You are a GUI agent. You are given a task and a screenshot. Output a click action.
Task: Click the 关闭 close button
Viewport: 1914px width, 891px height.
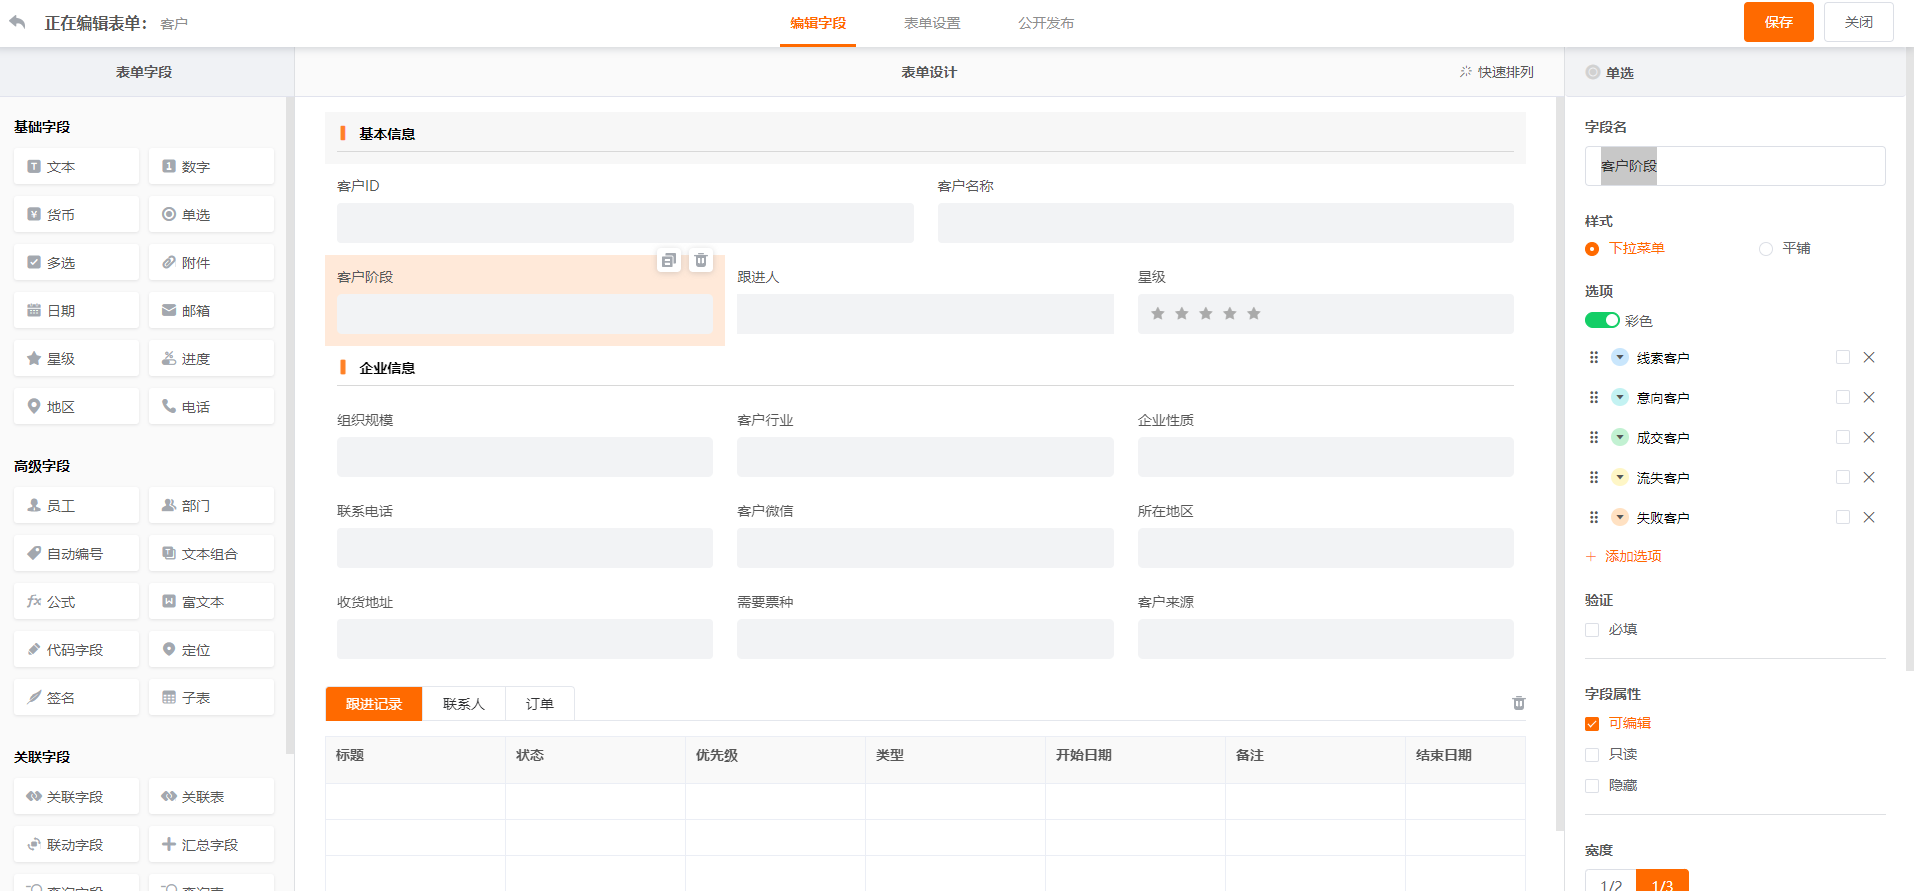[1859, 22]
